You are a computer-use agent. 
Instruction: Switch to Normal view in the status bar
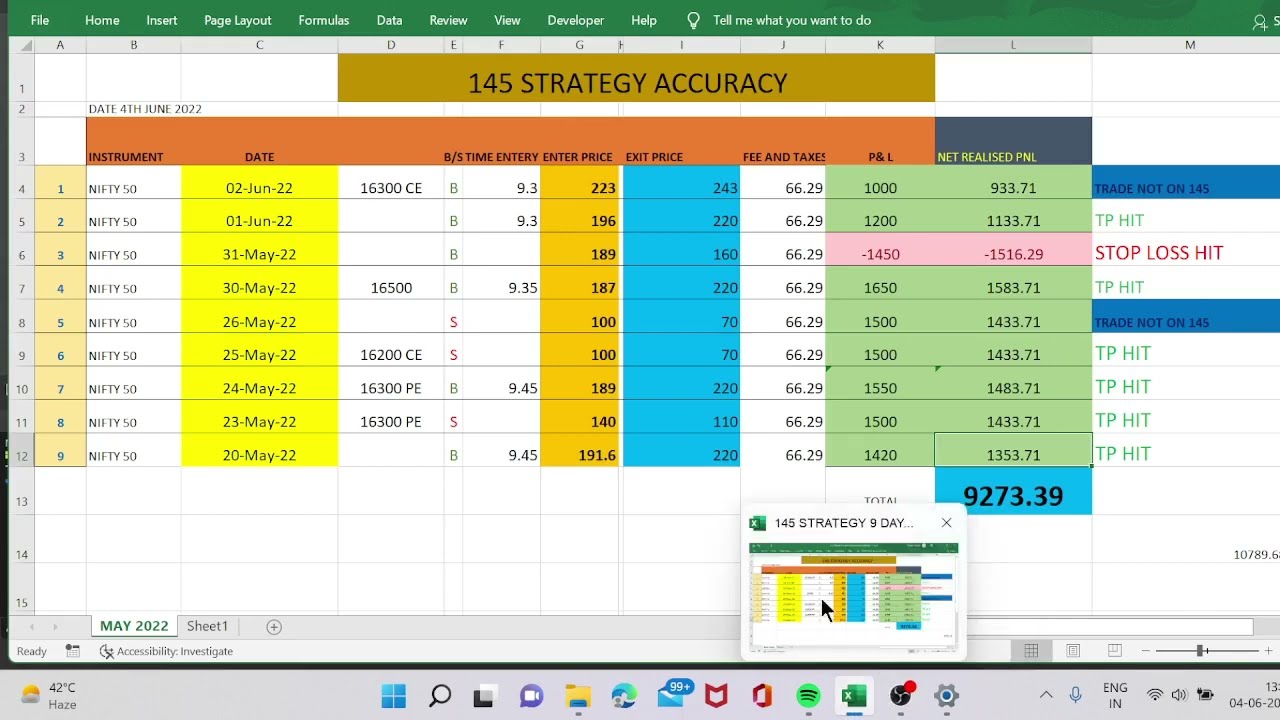[1031, 651]
